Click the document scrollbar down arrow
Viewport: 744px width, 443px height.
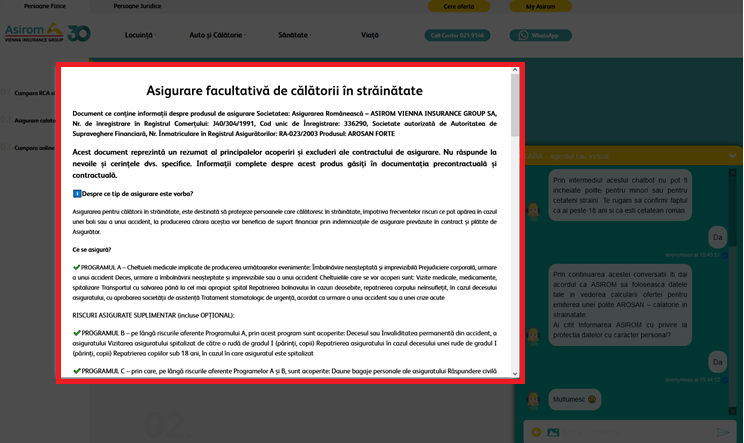[515, 374]
